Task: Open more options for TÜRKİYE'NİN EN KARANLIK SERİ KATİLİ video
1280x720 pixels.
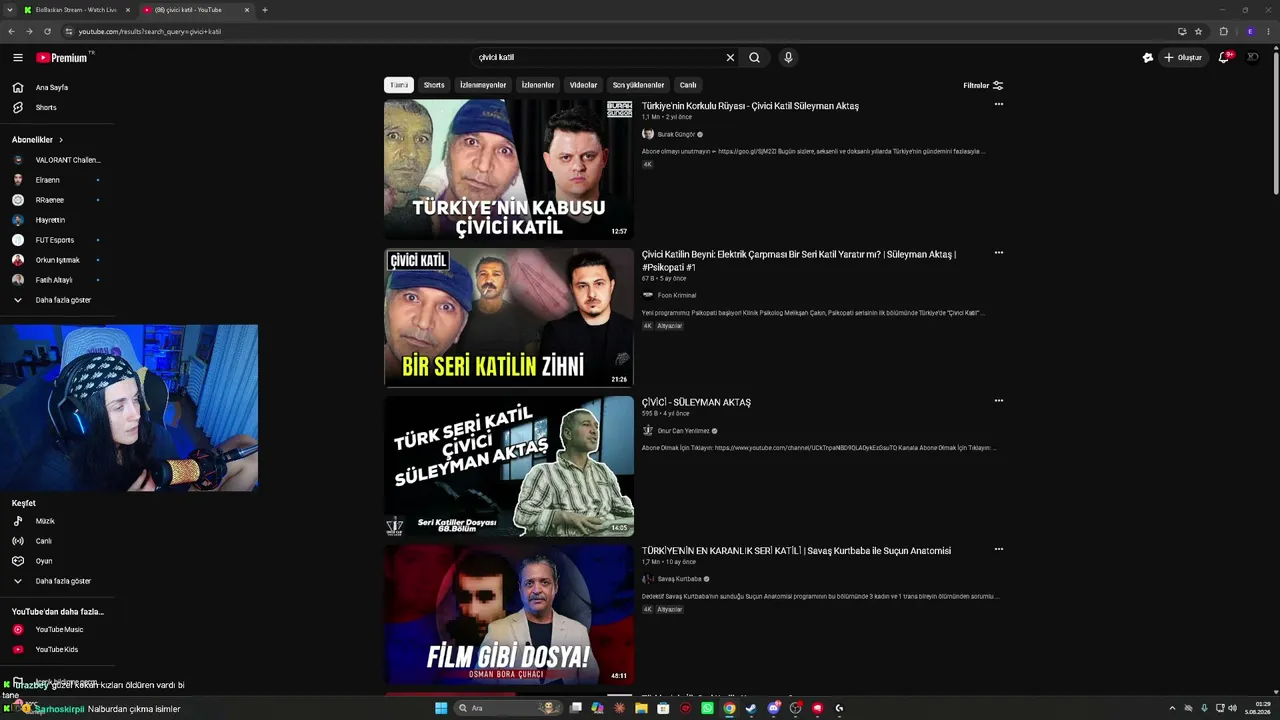Action: 998,549
